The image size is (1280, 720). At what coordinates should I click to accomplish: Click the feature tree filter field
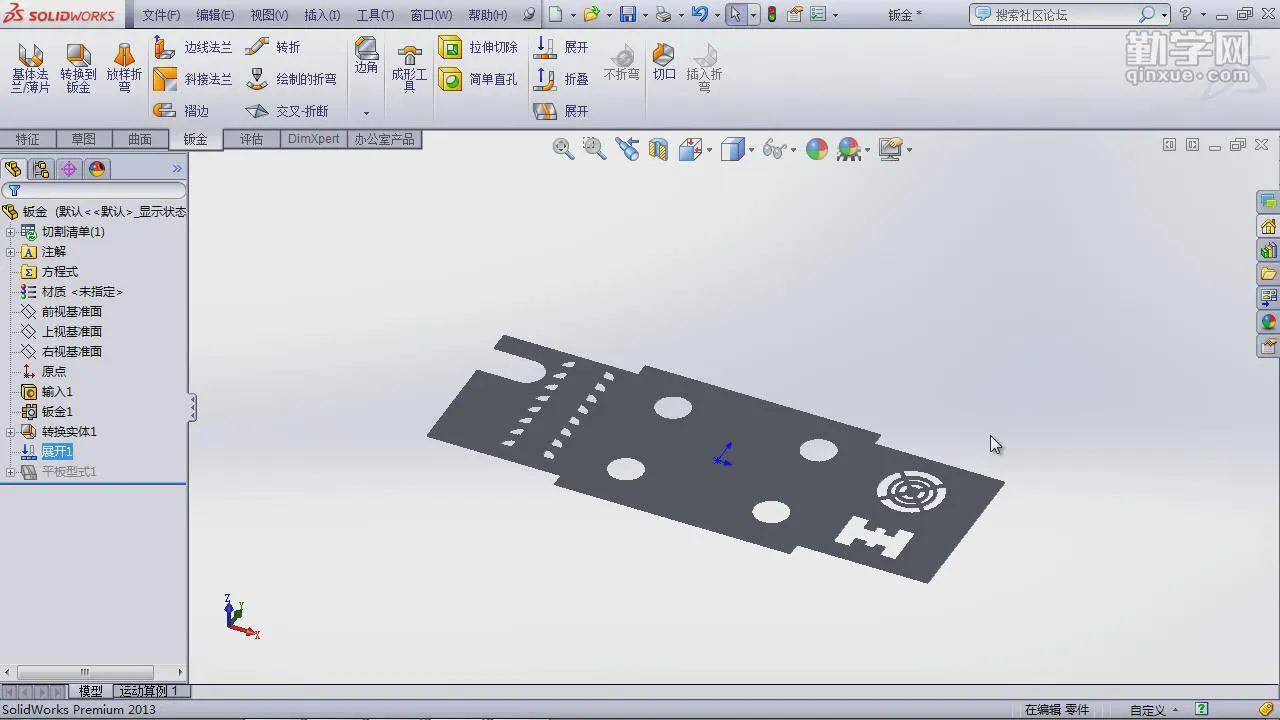(94, 190)
